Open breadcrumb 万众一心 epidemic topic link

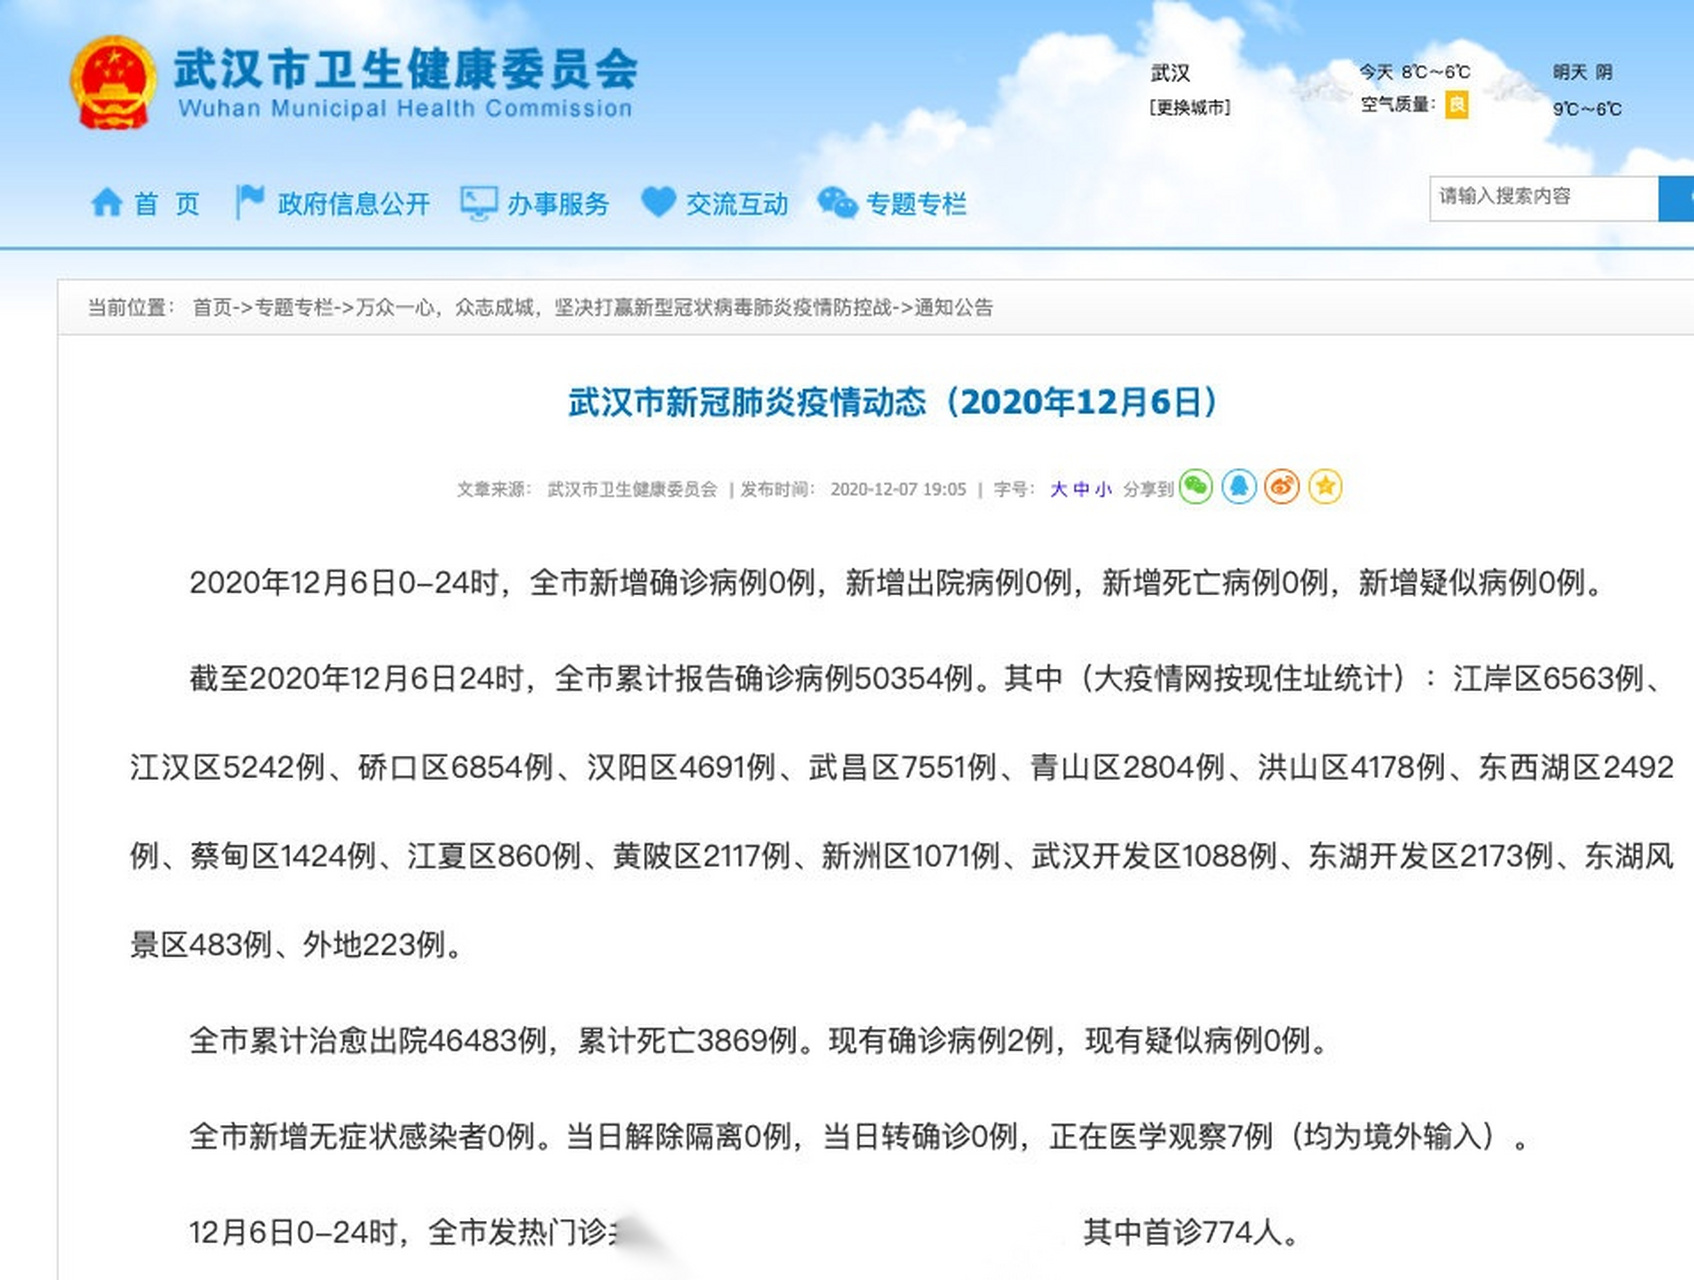point(623,307)
